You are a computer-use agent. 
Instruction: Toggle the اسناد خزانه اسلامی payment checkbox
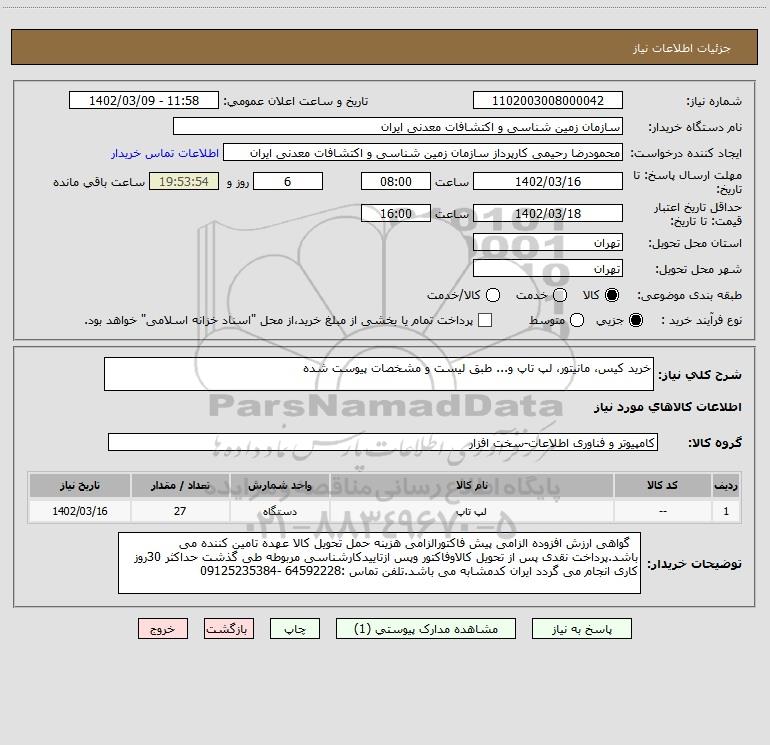click(x=485, y=320)
